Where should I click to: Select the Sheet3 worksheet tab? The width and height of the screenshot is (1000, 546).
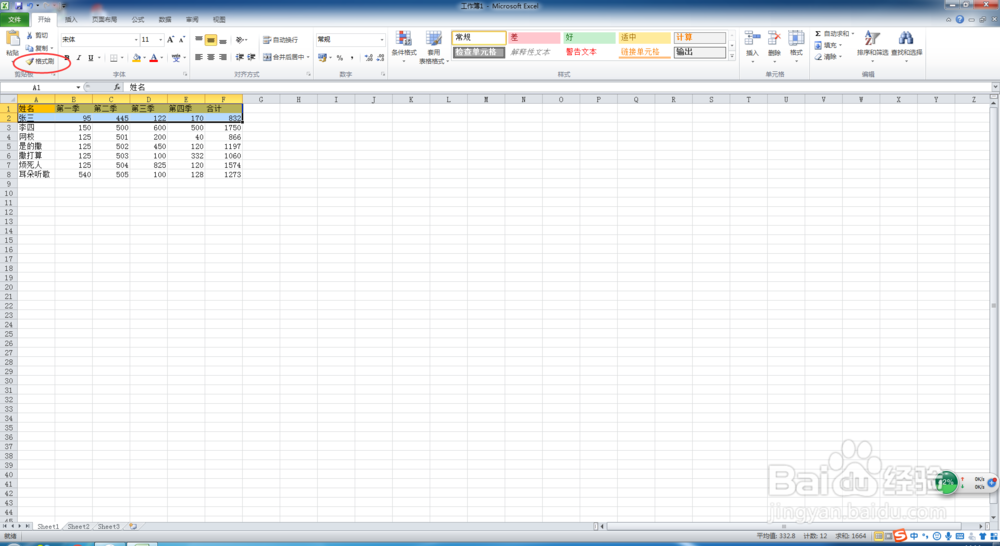click(x=108, y=527)
